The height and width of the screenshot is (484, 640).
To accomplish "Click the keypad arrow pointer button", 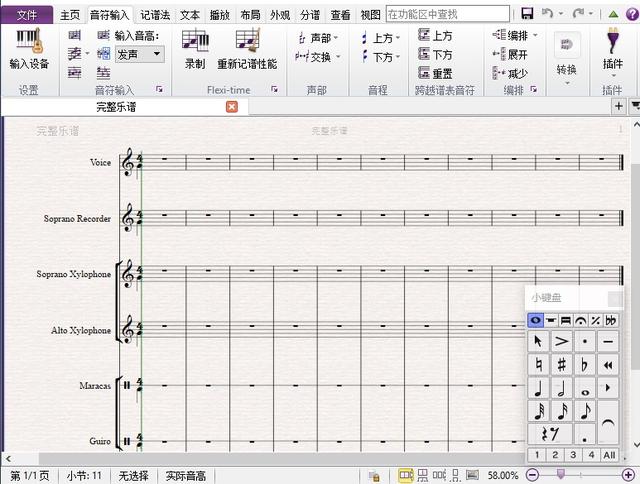I will pos(538,341).
